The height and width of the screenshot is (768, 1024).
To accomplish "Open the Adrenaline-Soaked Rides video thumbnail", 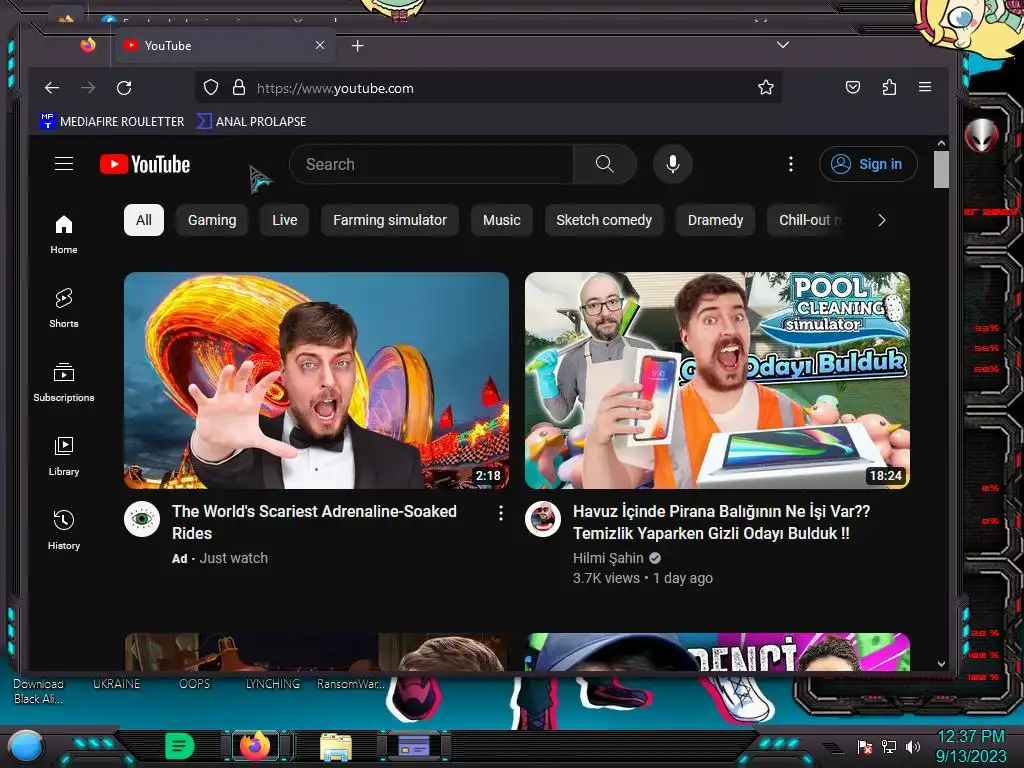I will click(x=316, y=380).
